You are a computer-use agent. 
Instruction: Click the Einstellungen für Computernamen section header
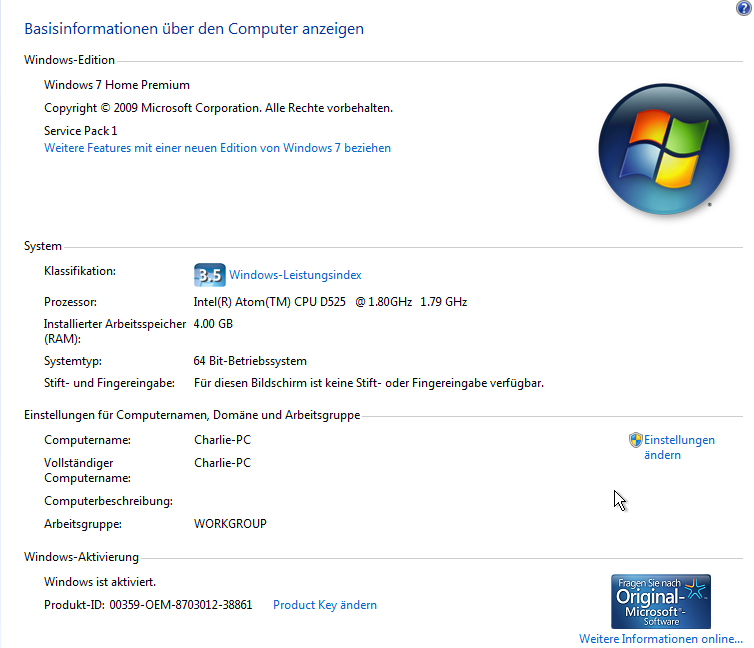(x=192, y=415)
